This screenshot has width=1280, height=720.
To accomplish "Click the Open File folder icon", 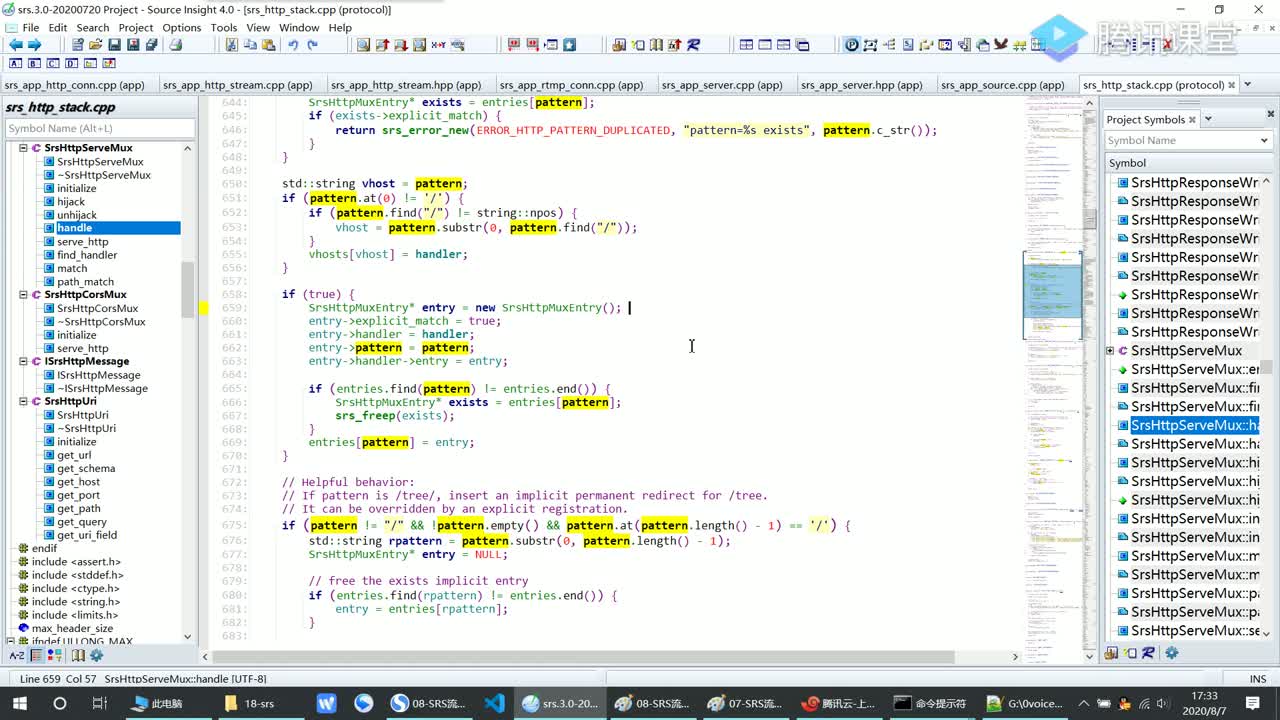I will click(96, 45).
